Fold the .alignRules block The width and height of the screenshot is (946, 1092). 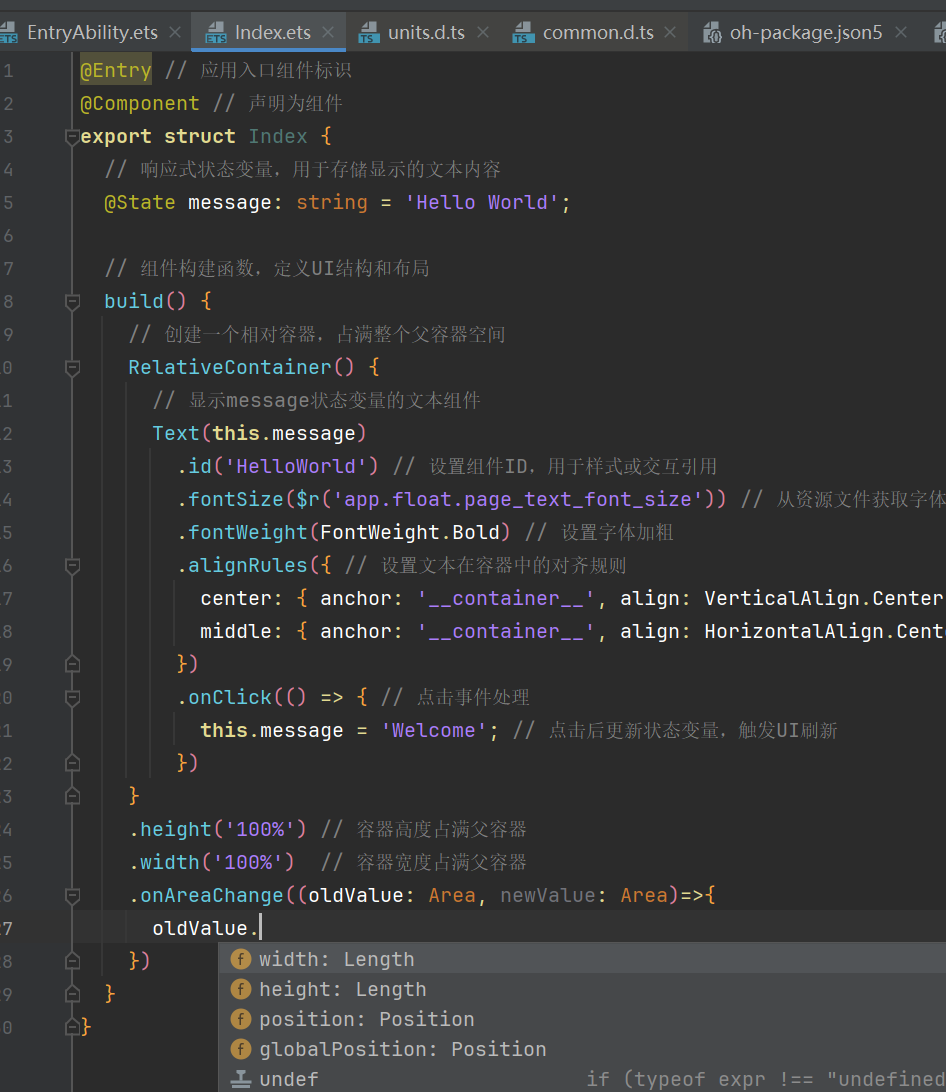[x=72, y=566]
